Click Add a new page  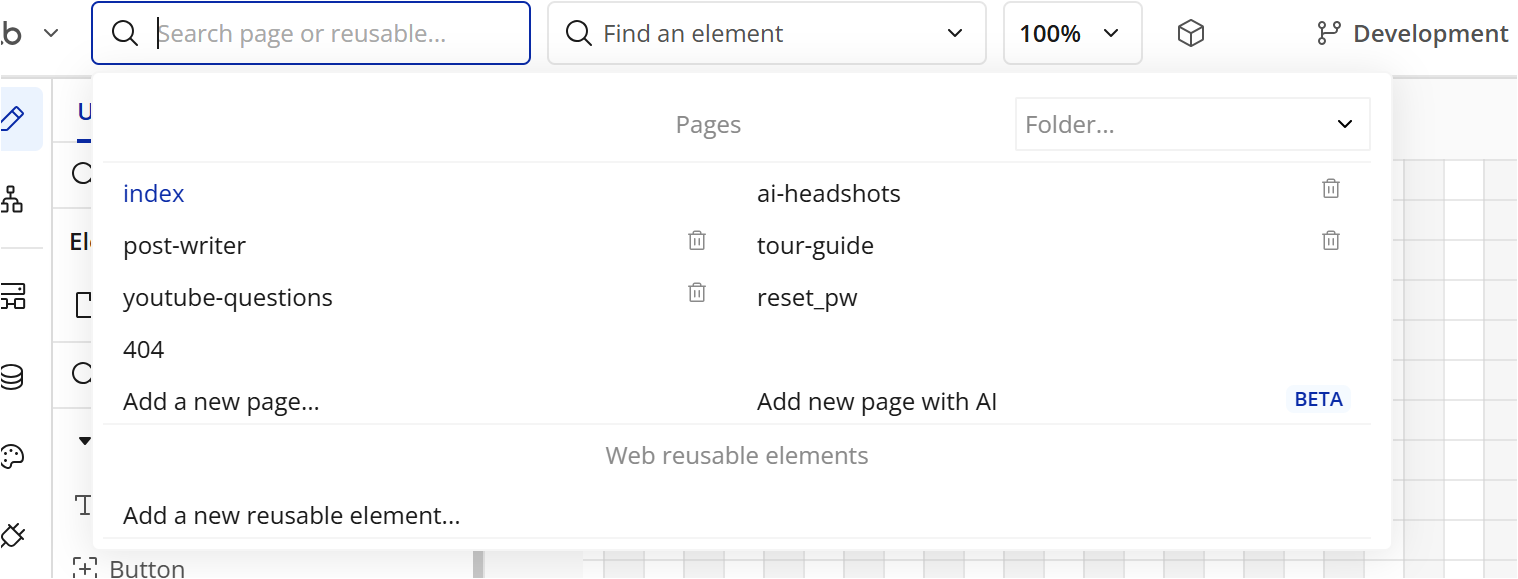(221, 402)
